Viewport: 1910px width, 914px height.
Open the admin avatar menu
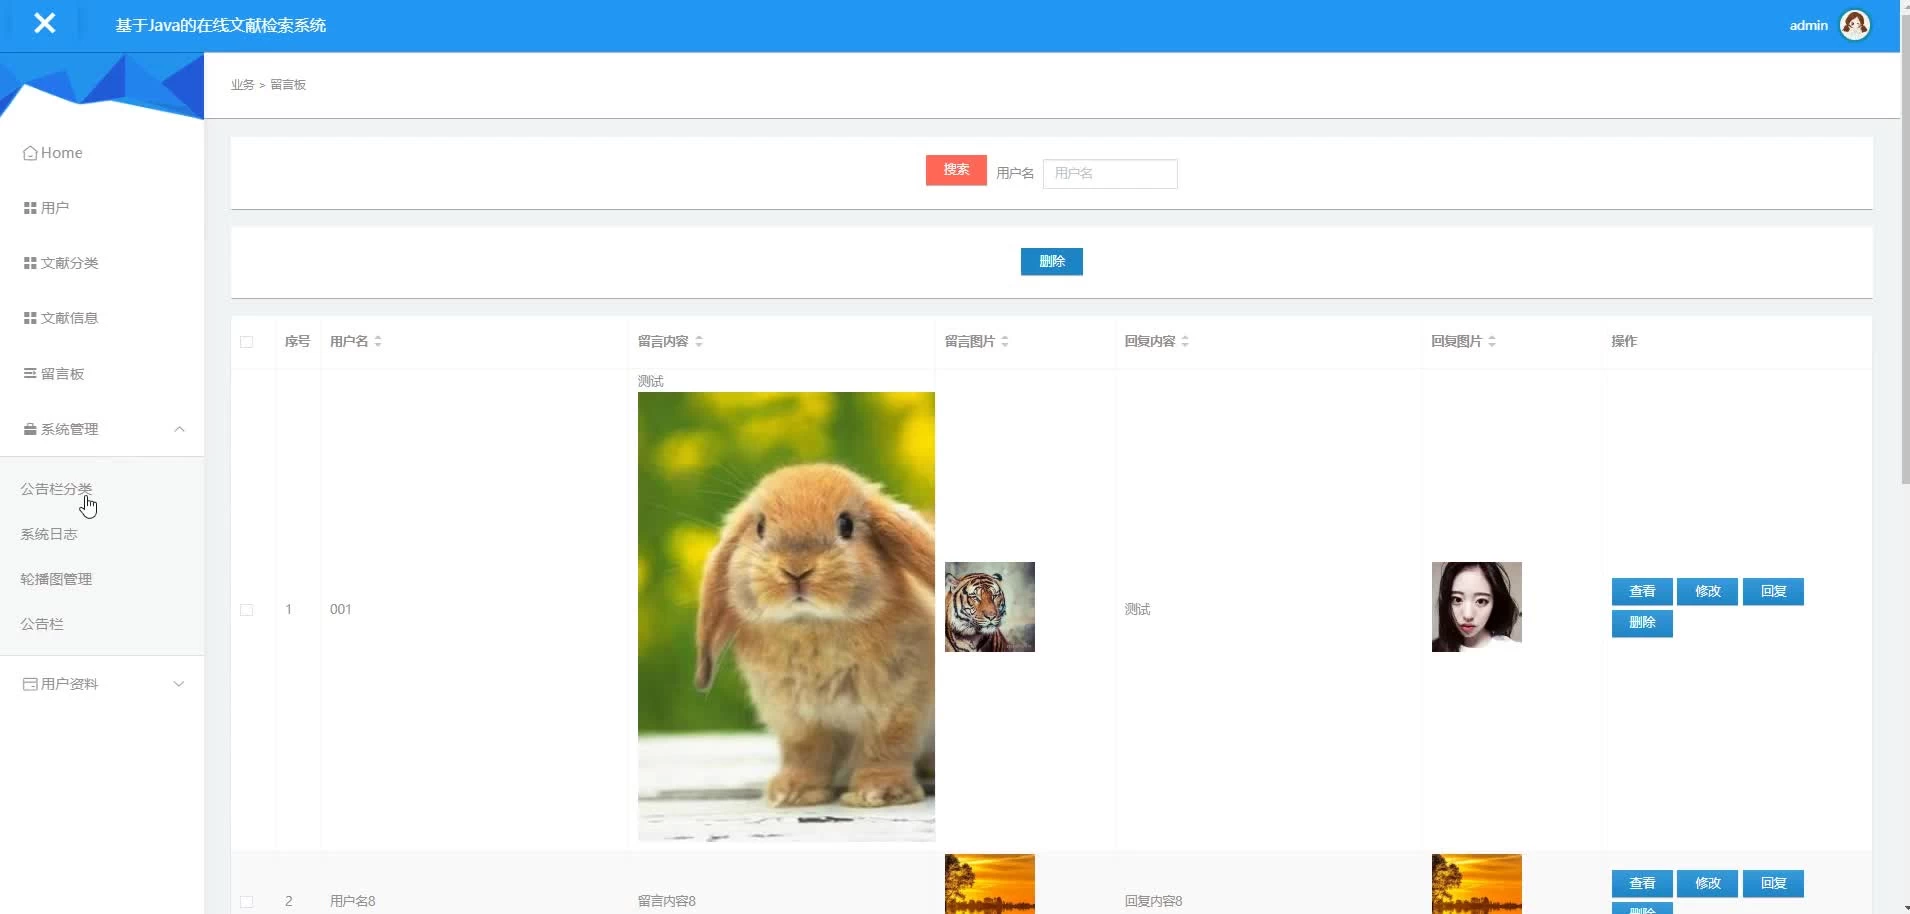[1855, 25]
